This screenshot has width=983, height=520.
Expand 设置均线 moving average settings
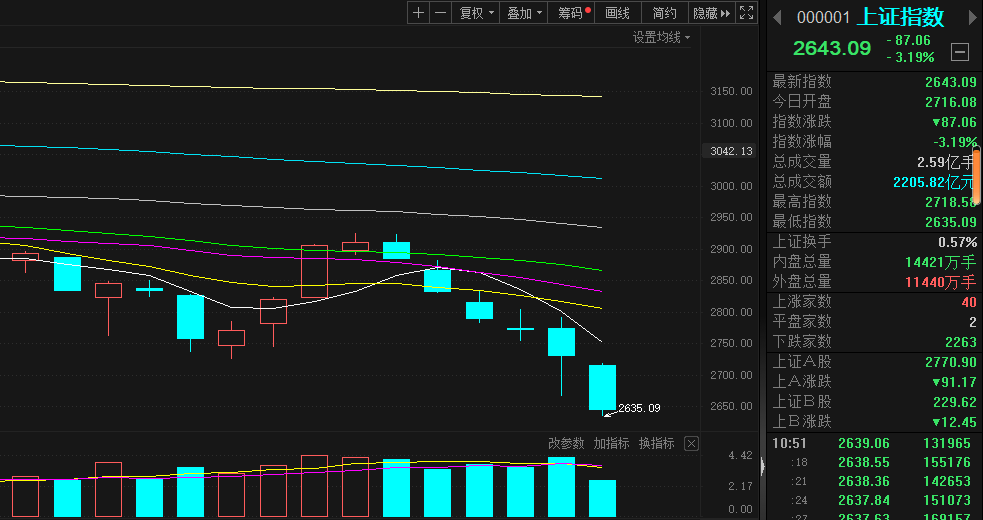662,37
